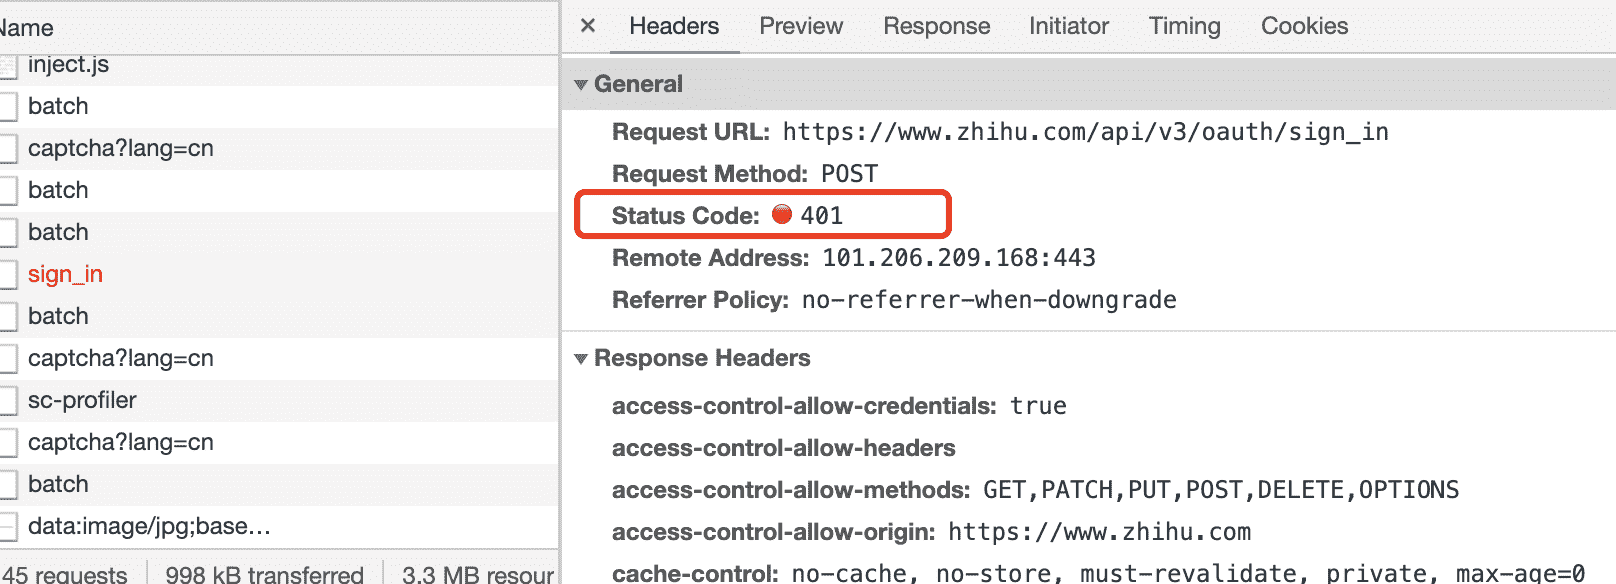The height and width of the screenshot is (584, 1616).
Task: Click the file icon beside sign_in
Action: [x=8, y=274]
